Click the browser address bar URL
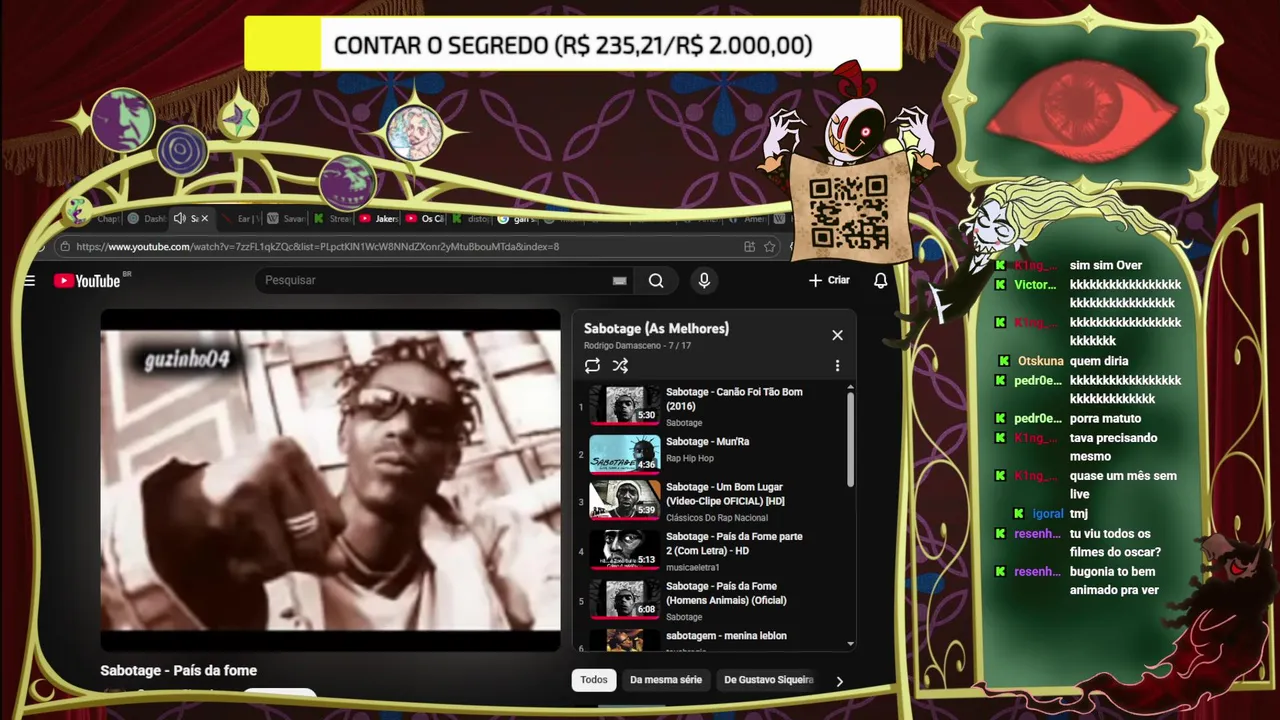1280x720 pixels. point(317,246)
